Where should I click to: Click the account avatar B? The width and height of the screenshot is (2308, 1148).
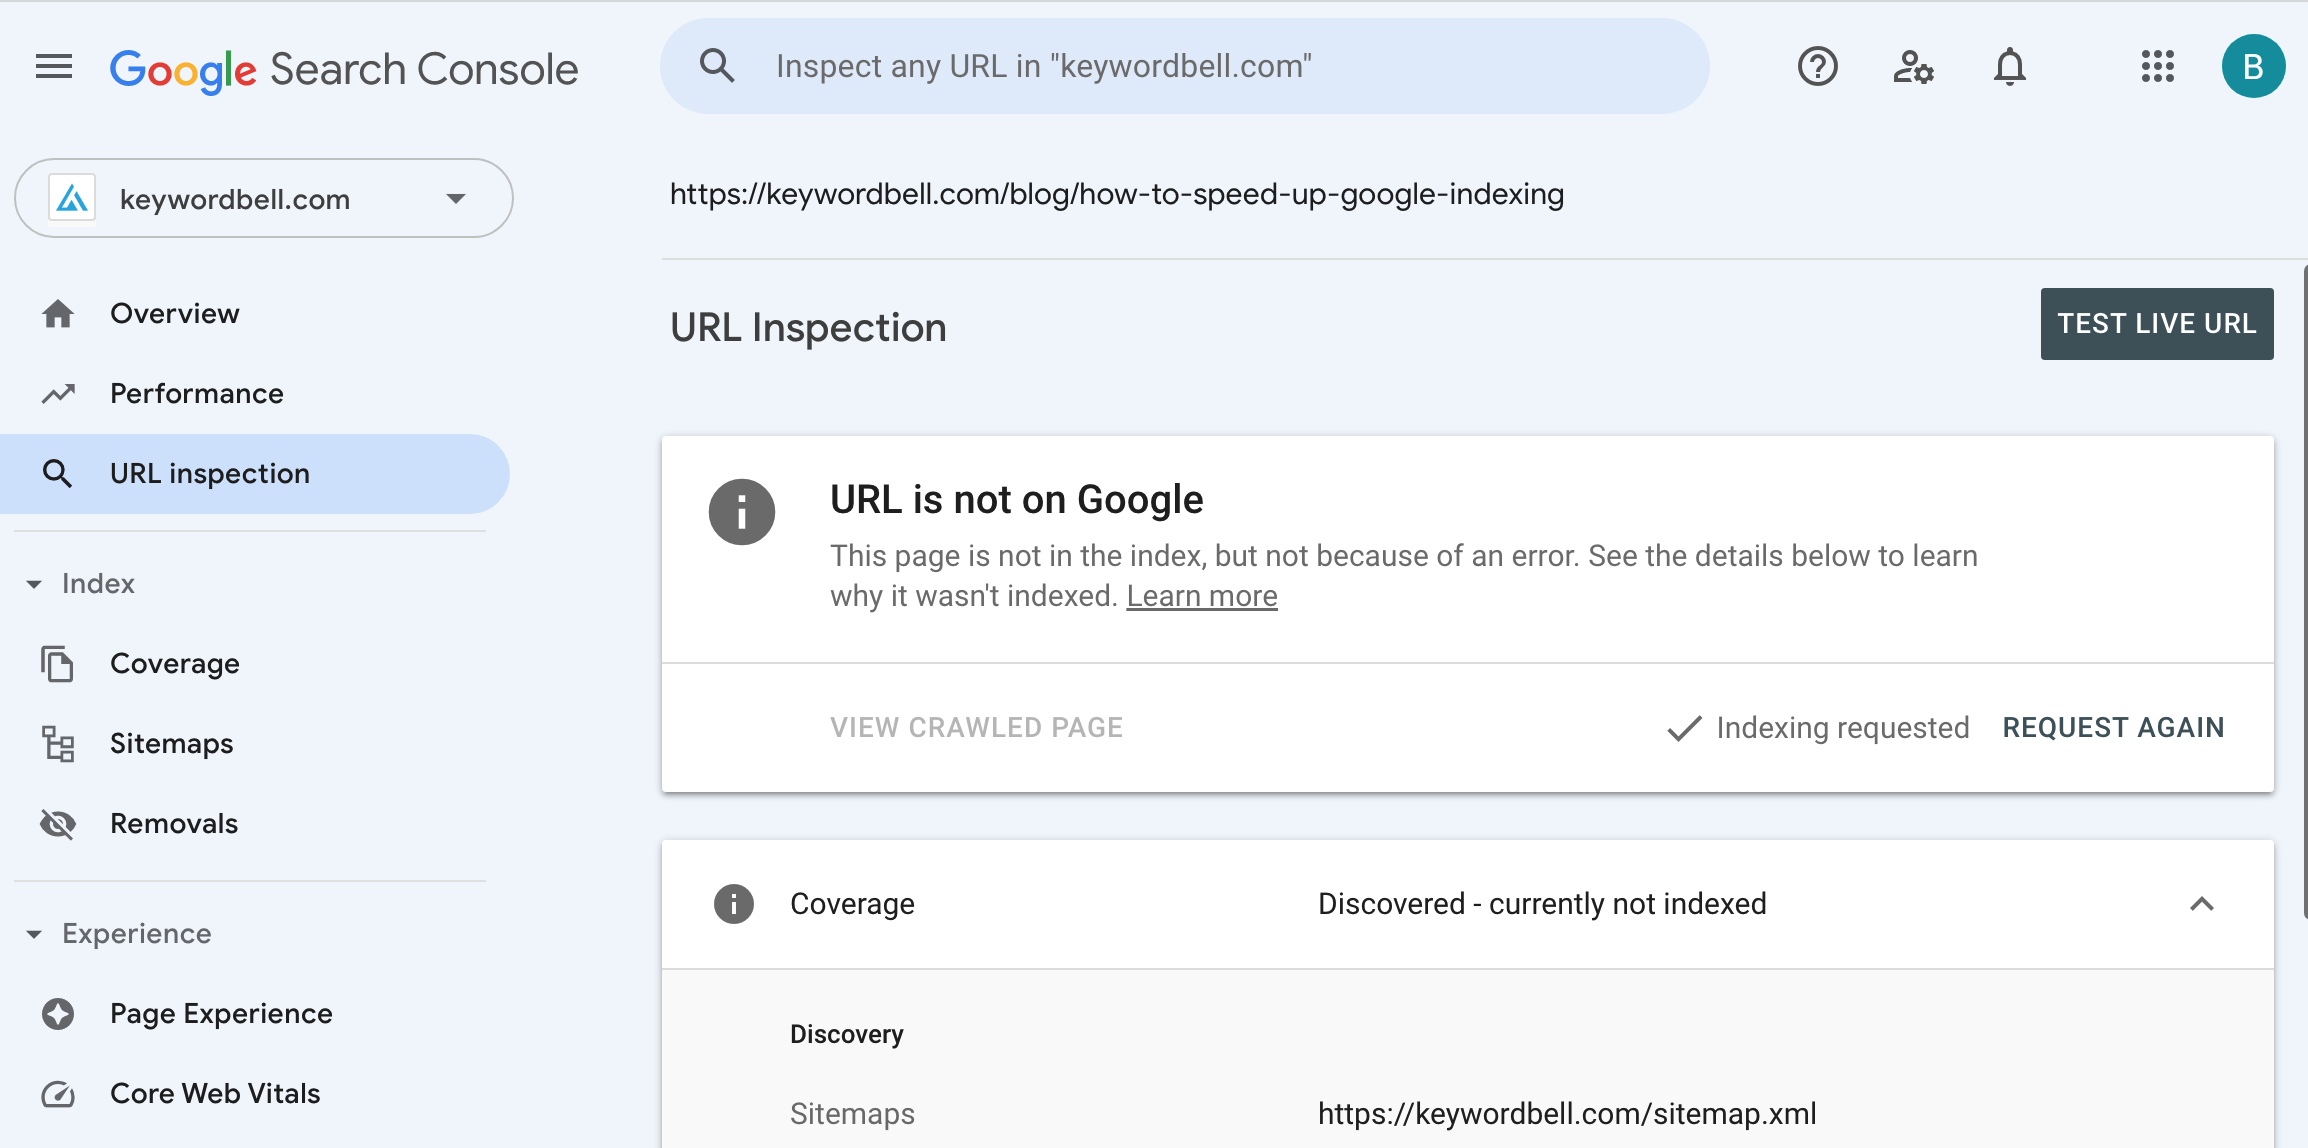point(2252,67)
